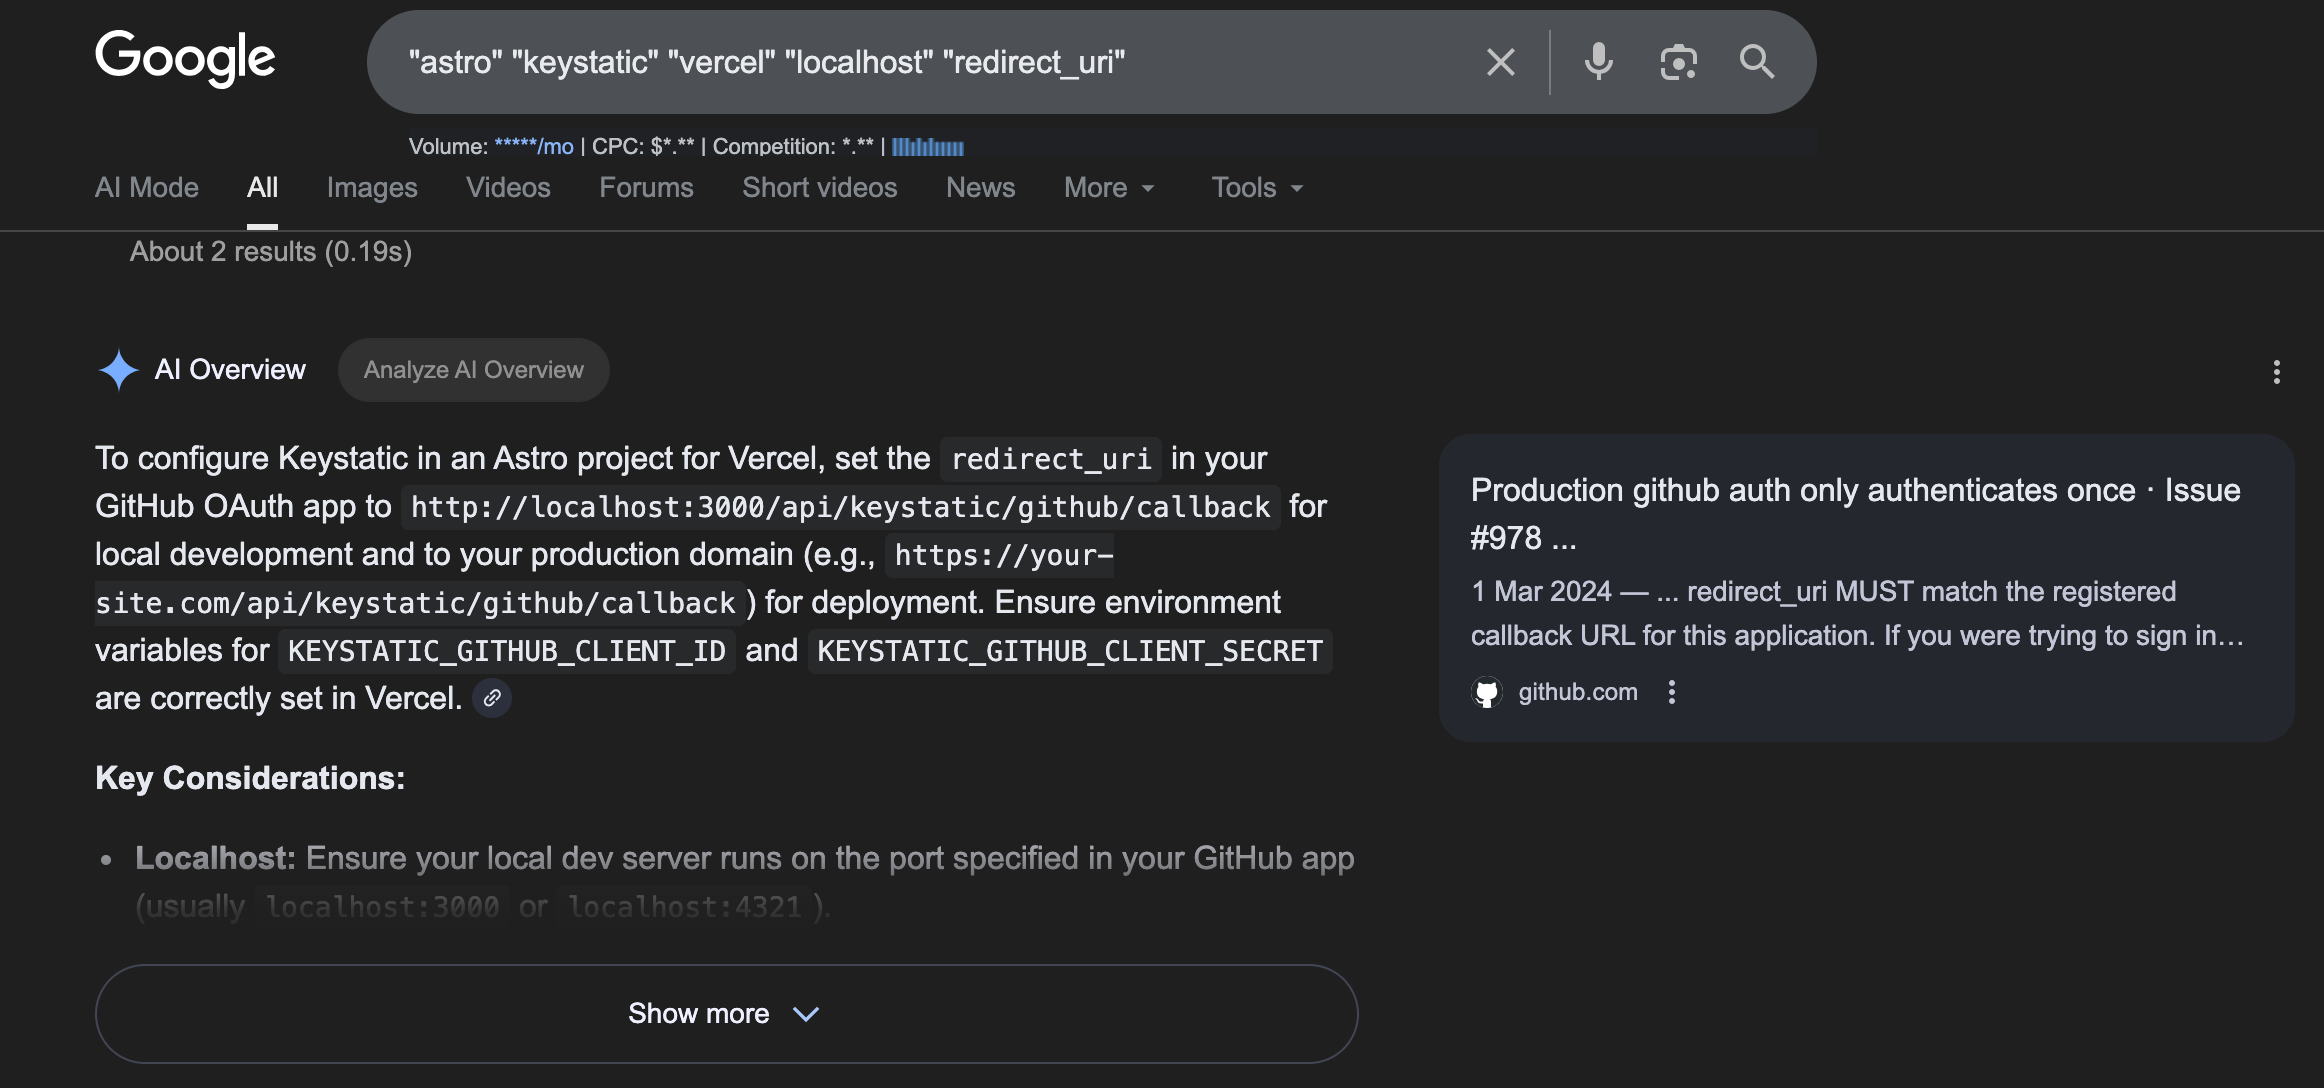Click the localhost:3000 callback URL code
2324x1088 pixels.
pyautogui.click(x=841, y=507)
